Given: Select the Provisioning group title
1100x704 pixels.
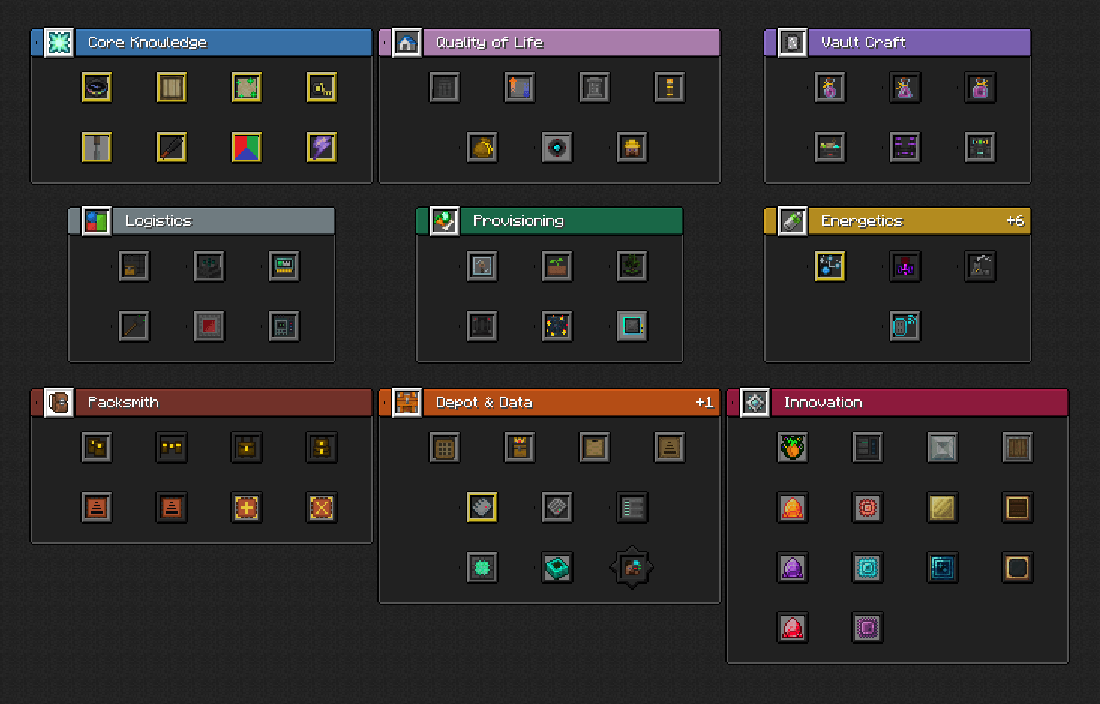Looking at the screenshot, I should (x=518, y=221).
